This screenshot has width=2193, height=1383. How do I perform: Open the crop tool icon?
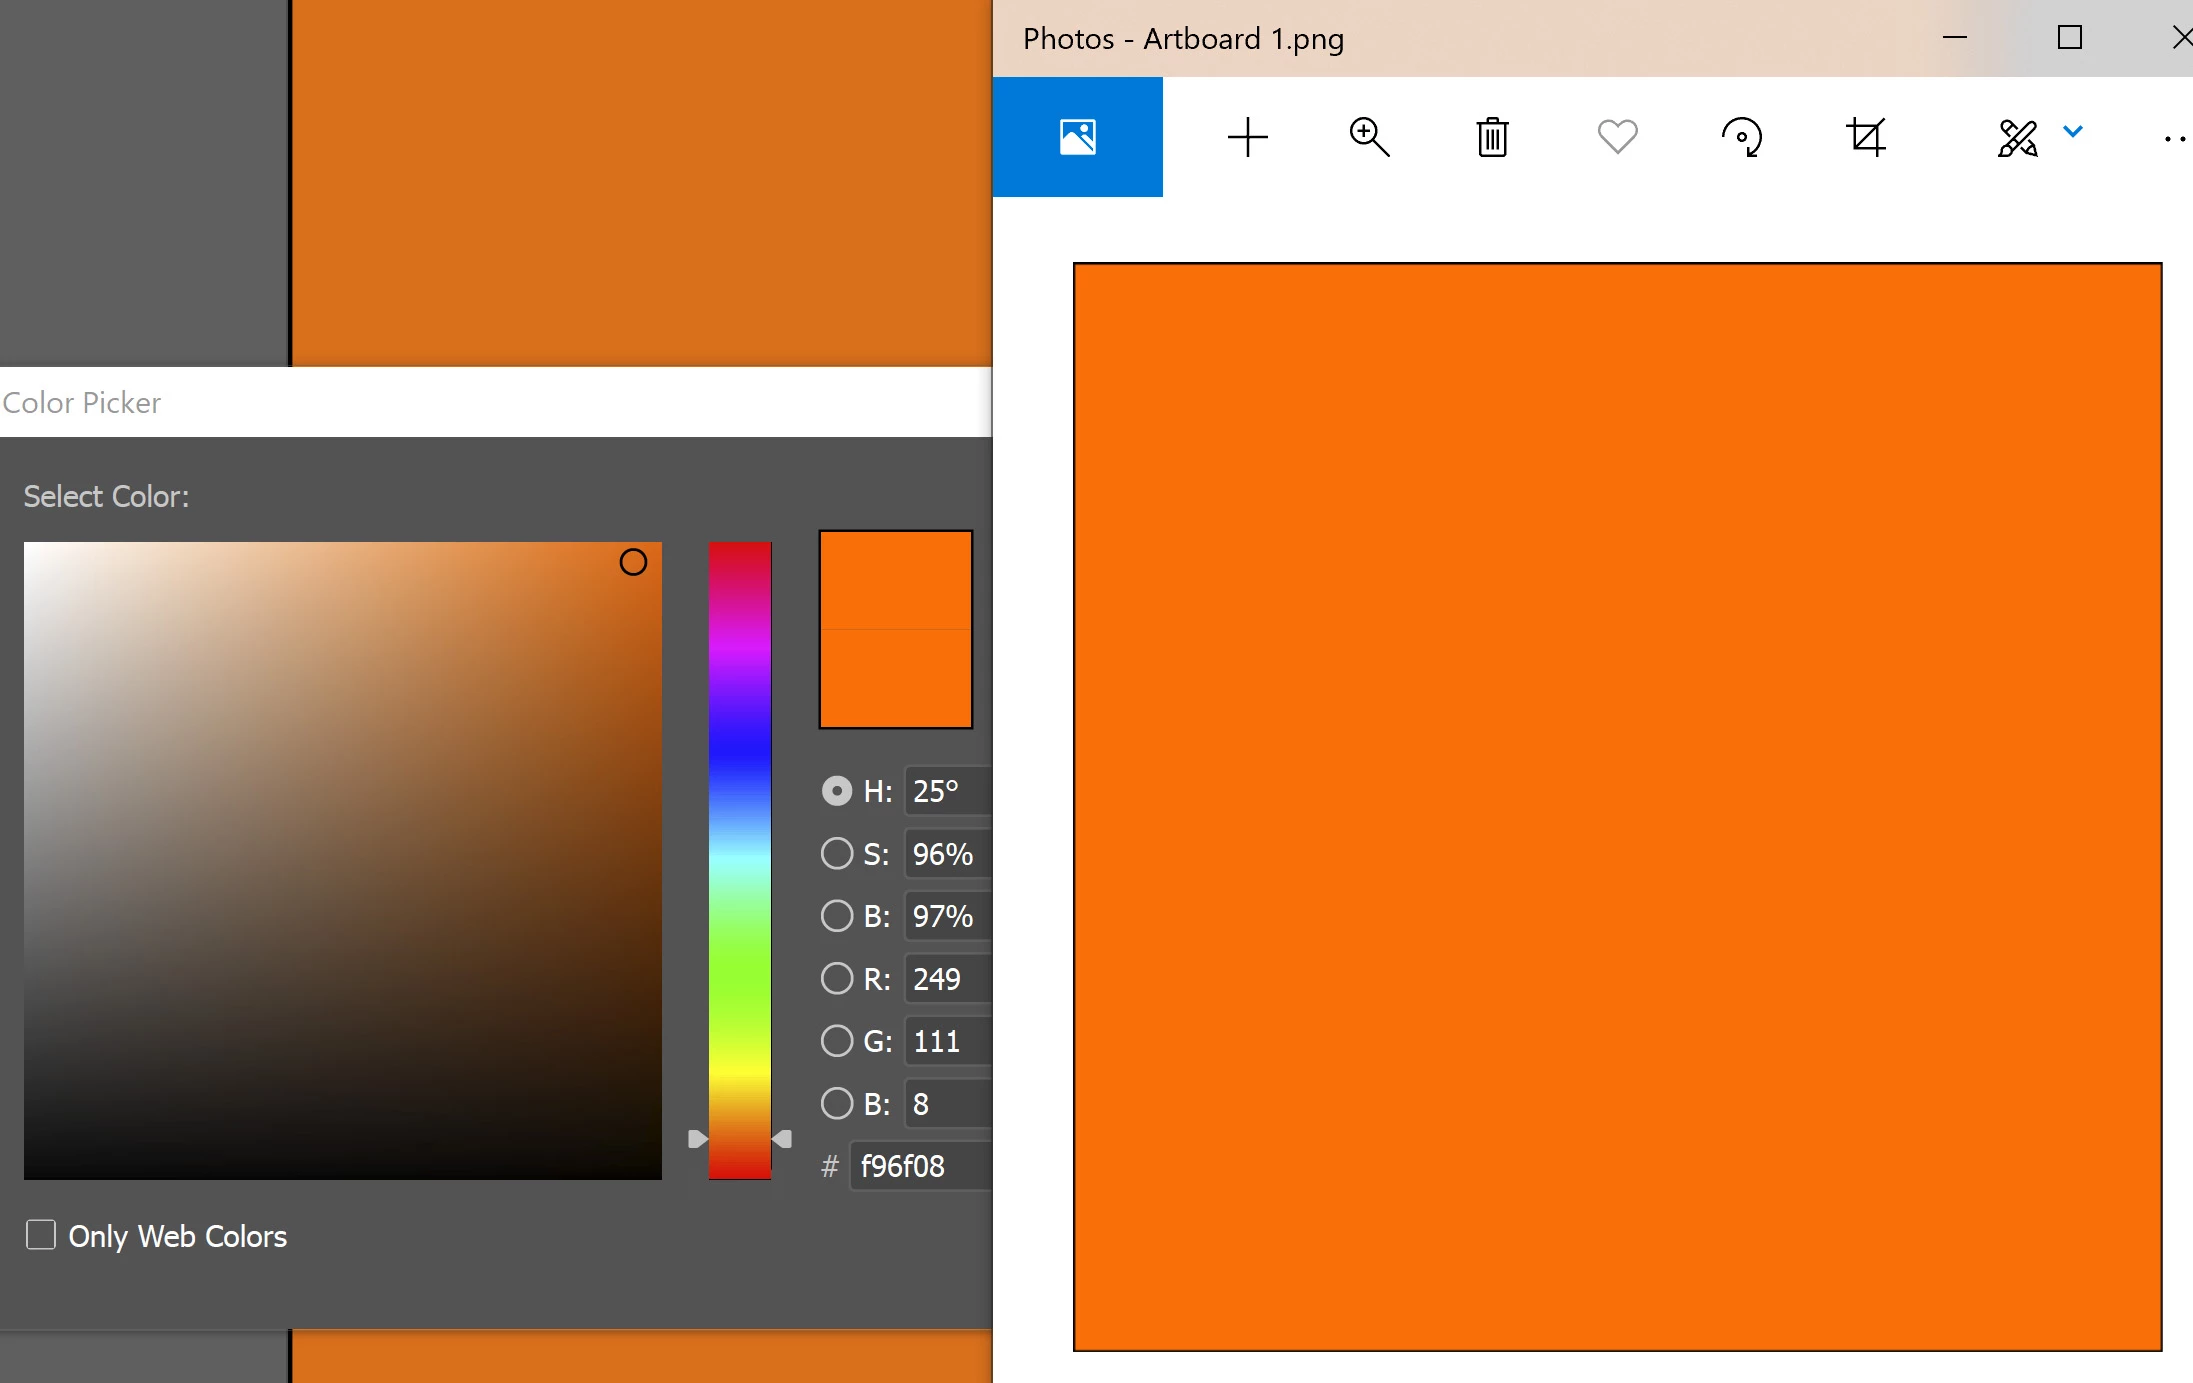click(1866, 137)
